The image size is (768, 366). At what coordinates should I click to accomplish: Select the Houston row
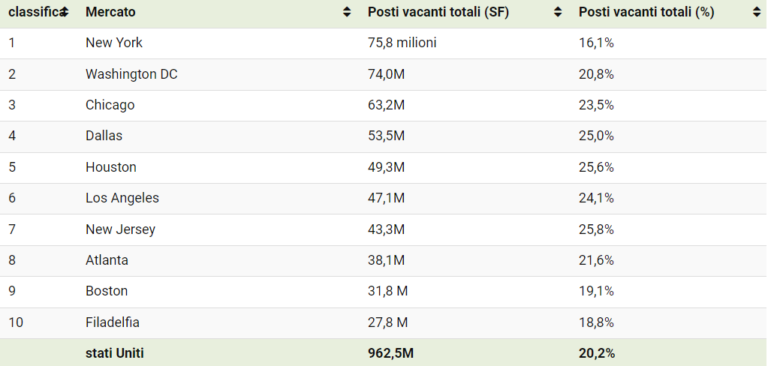[384, 167]
